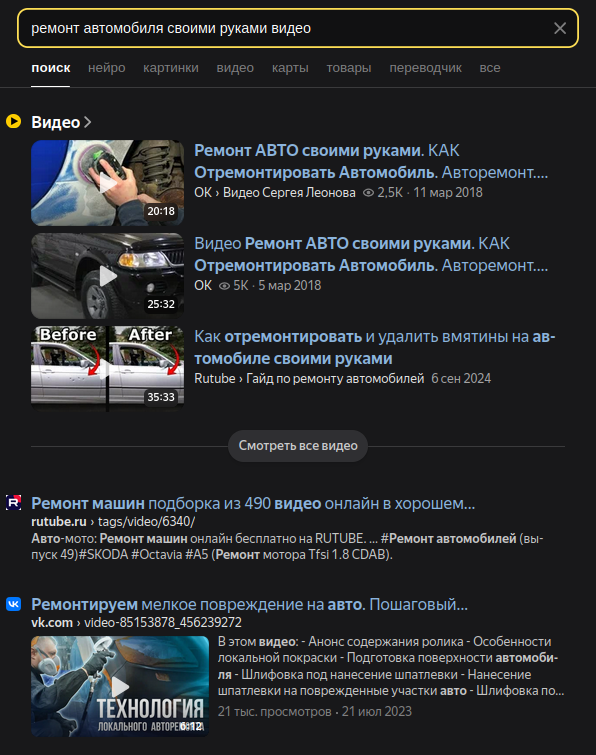
Task: Play the 25:32 black SUV video thumbnail
Action: [107, 276]
